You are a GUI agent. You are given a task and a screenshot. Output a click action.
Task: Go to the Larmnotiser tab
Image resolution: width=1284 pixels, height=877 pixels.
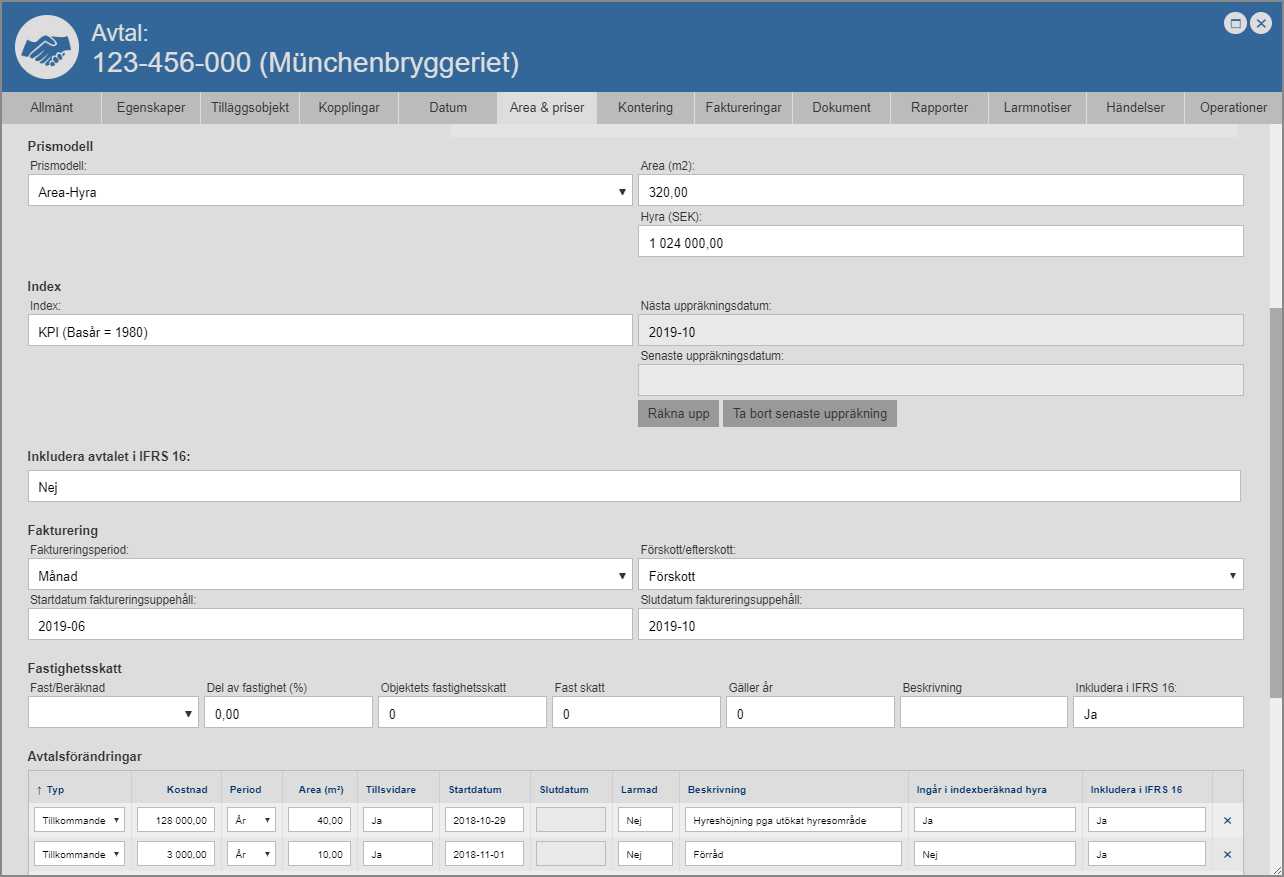[1037, 108]
